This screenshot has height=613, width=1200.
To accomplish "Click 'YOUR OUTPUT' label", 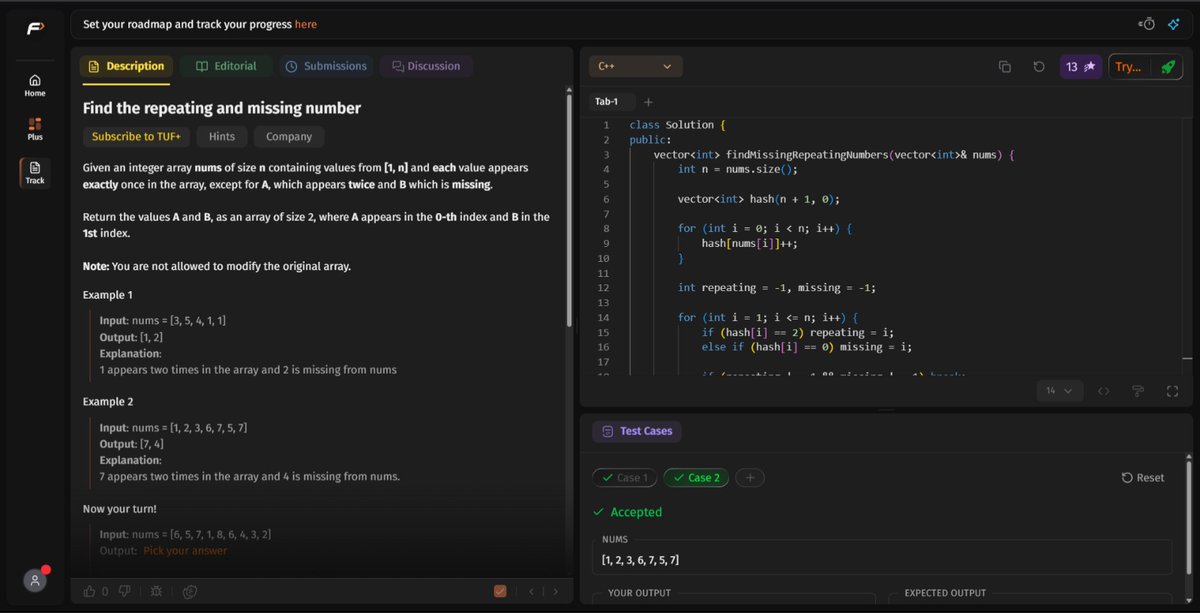I will pyautogui.click(x=639, y=593).
